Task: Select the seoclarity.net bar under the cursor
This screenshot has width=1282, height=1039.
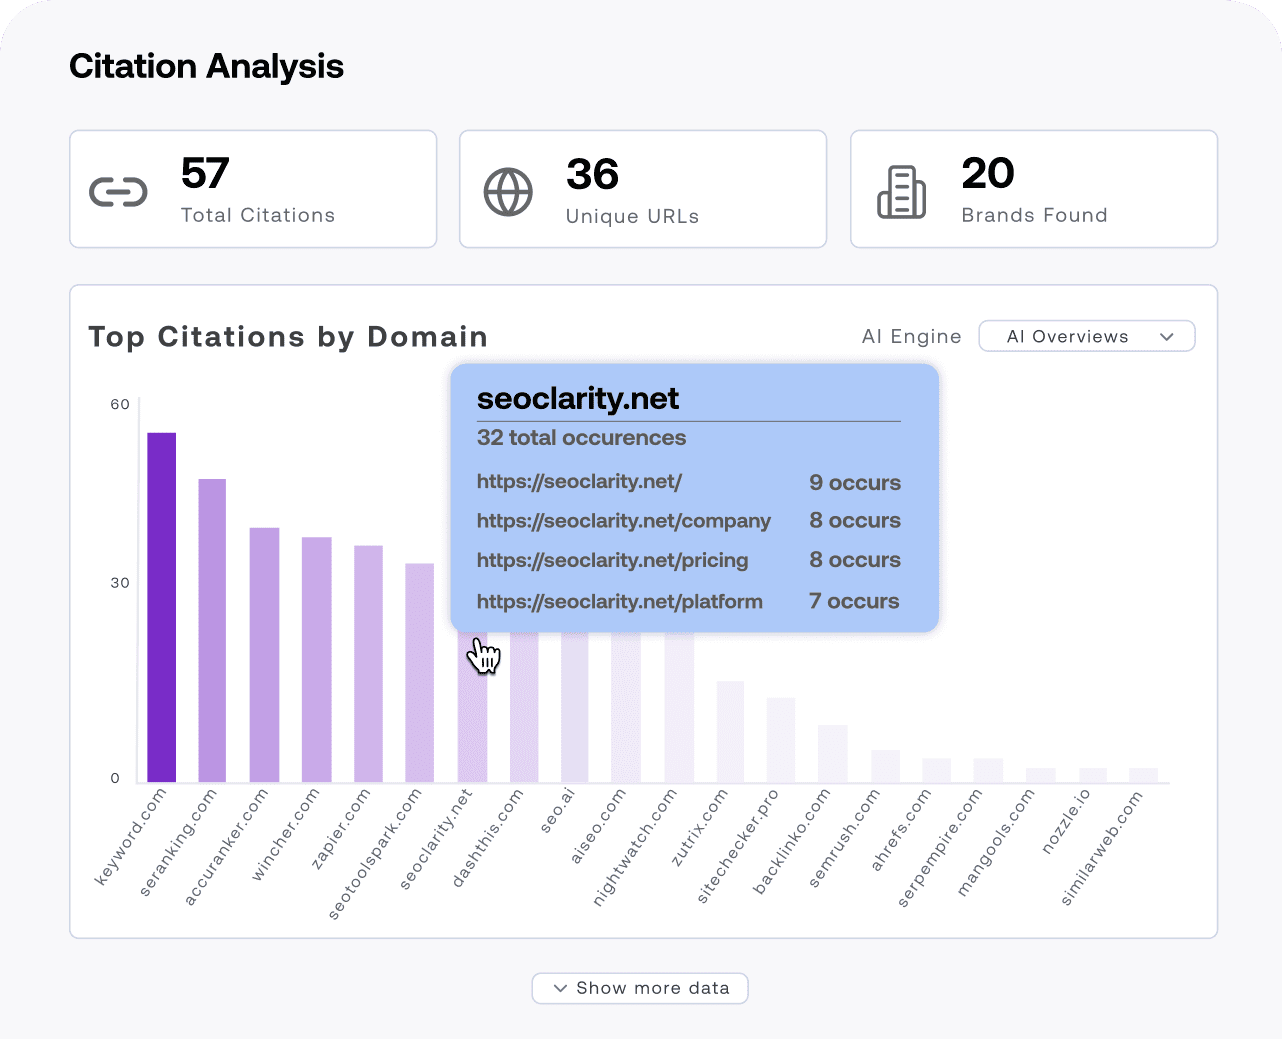Action: (x=472, y=707)
